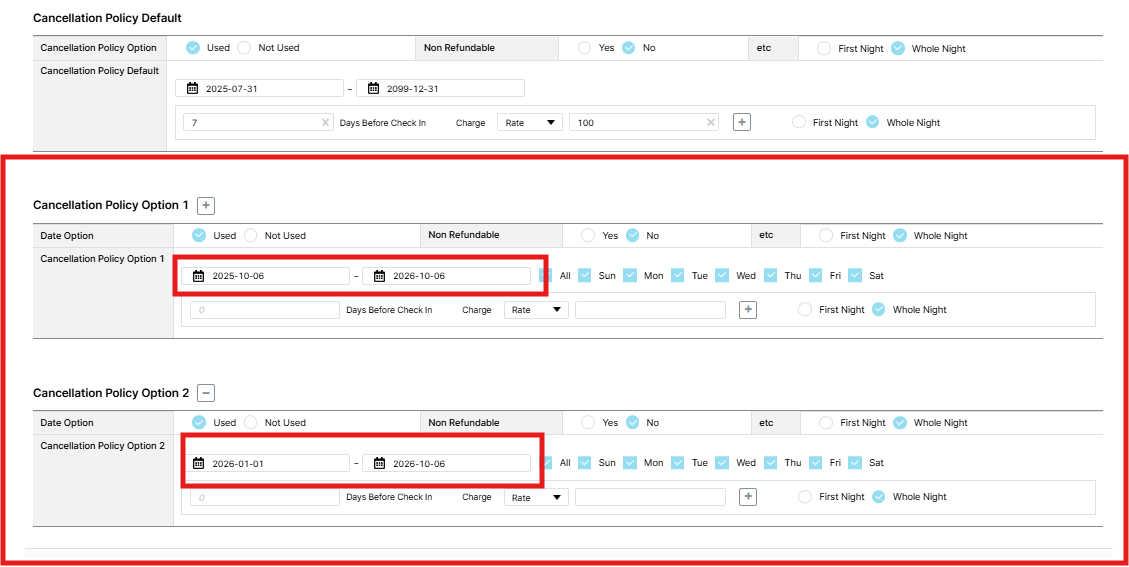Click Option 1 start date field 2025-10-06
Image resolution: width=1129 pixels, height=567 pixels.
(x=266, y=276)
